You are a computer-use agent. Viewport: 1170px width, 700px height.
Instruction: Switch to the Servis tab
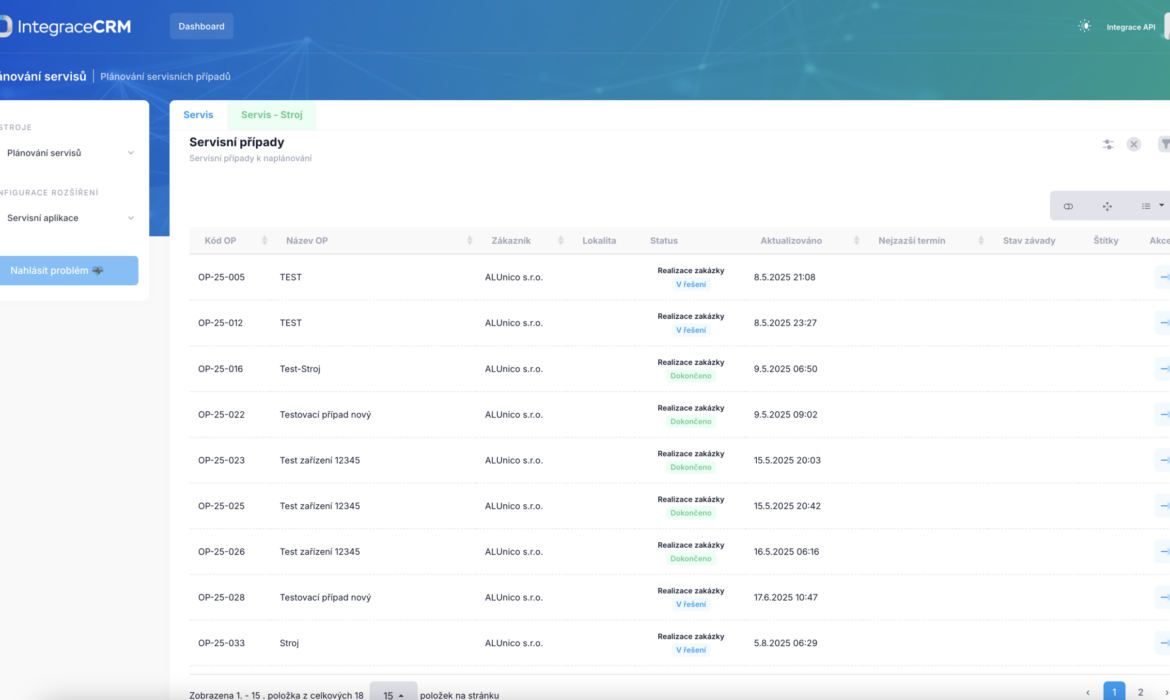198,115
